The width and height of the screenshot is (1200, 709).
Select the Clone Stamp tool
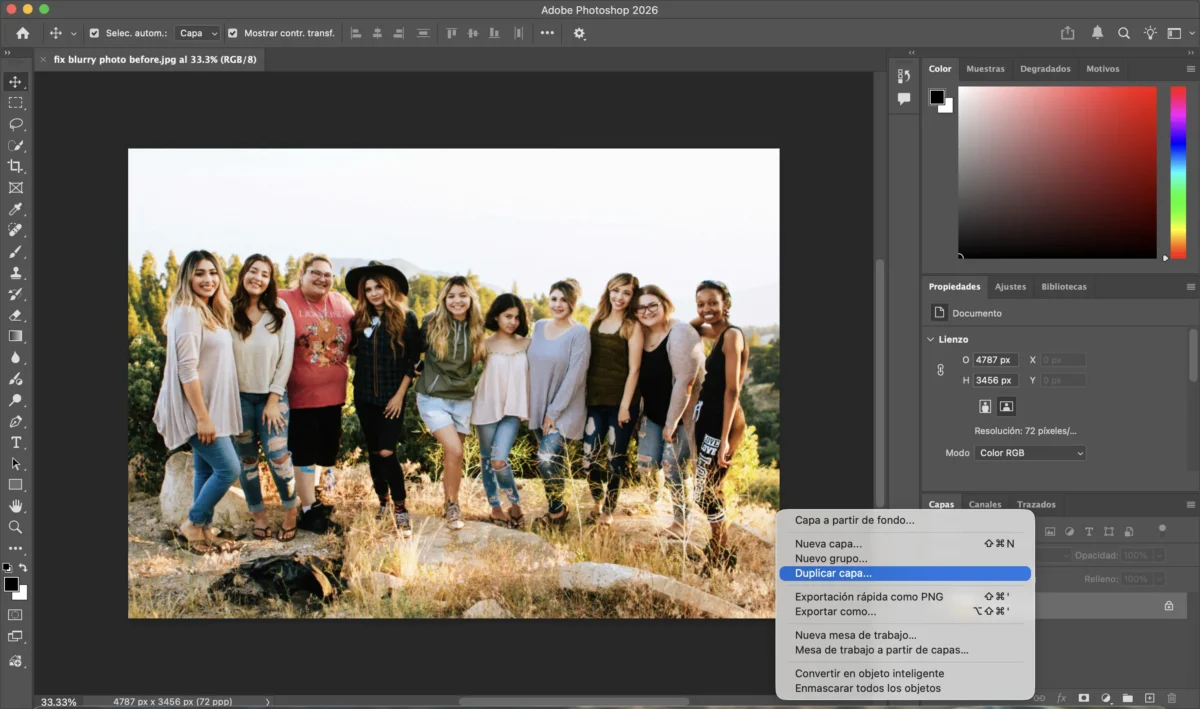coord(15,273)
